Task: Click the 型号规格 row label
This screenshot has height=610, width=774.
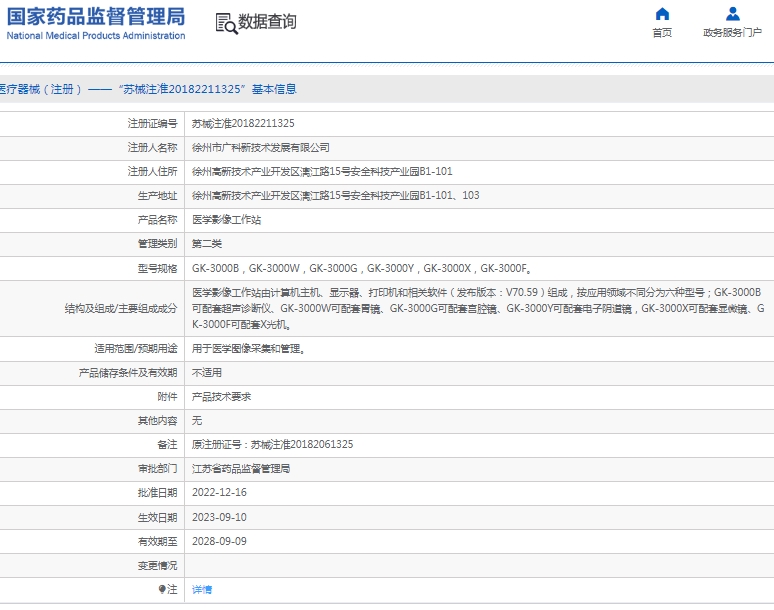Action: coord(157,268)
